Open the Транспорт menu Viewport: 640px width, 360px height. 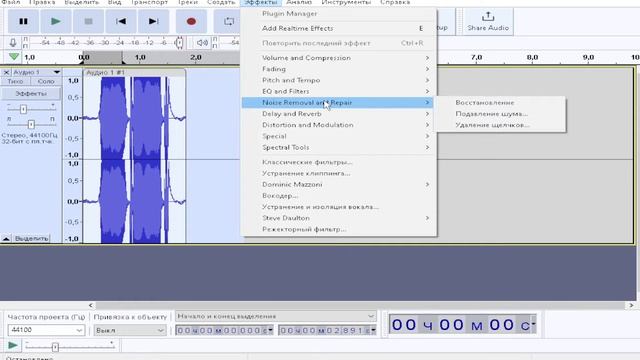[149, 2]
